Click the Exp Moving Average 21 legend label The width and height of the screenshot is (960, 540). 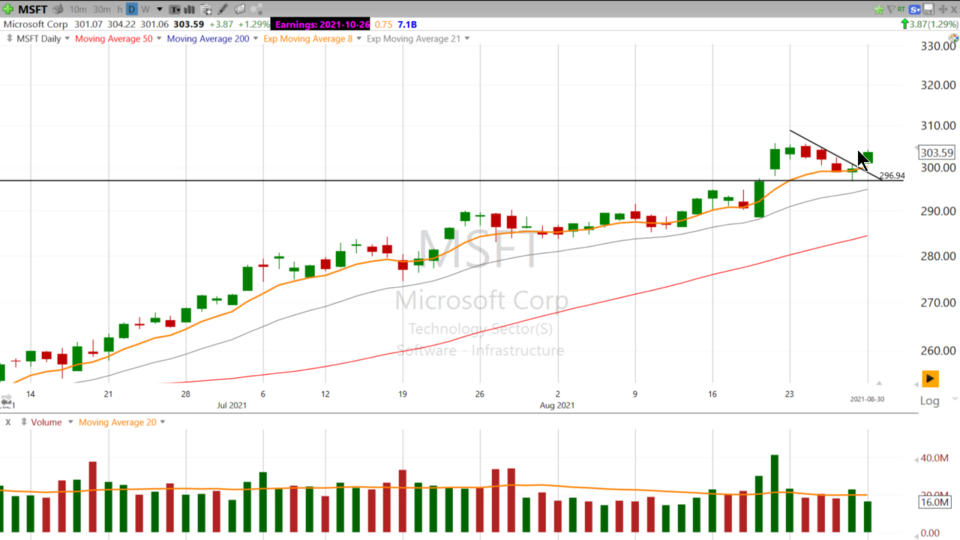(x=413, y=39)
